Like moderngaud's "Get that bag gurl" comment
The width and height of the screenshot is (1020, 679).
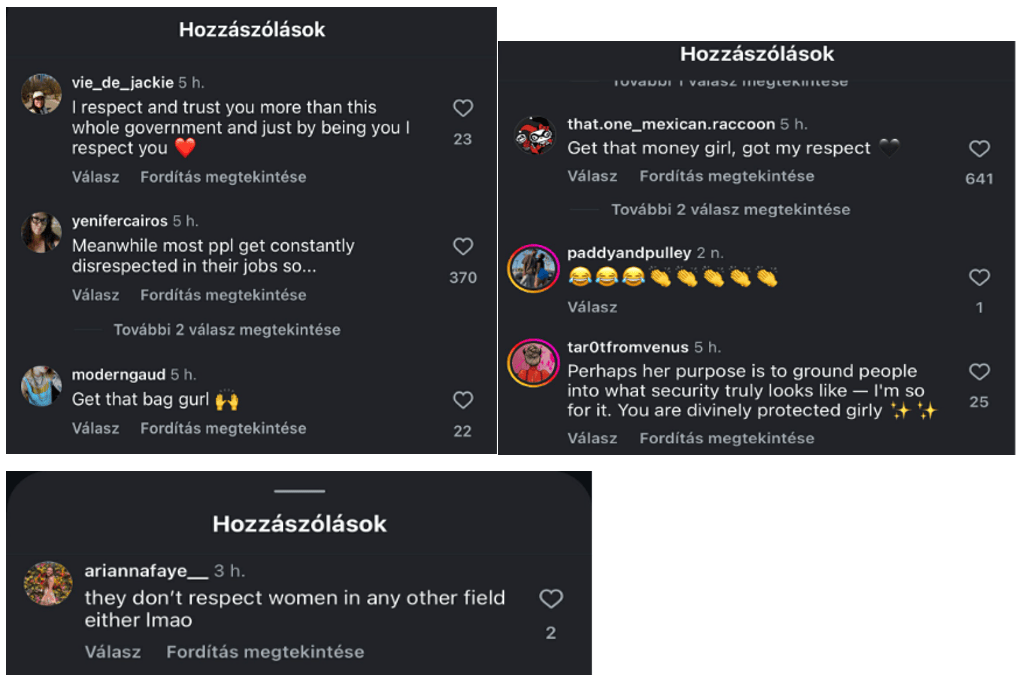click(463, 400)
